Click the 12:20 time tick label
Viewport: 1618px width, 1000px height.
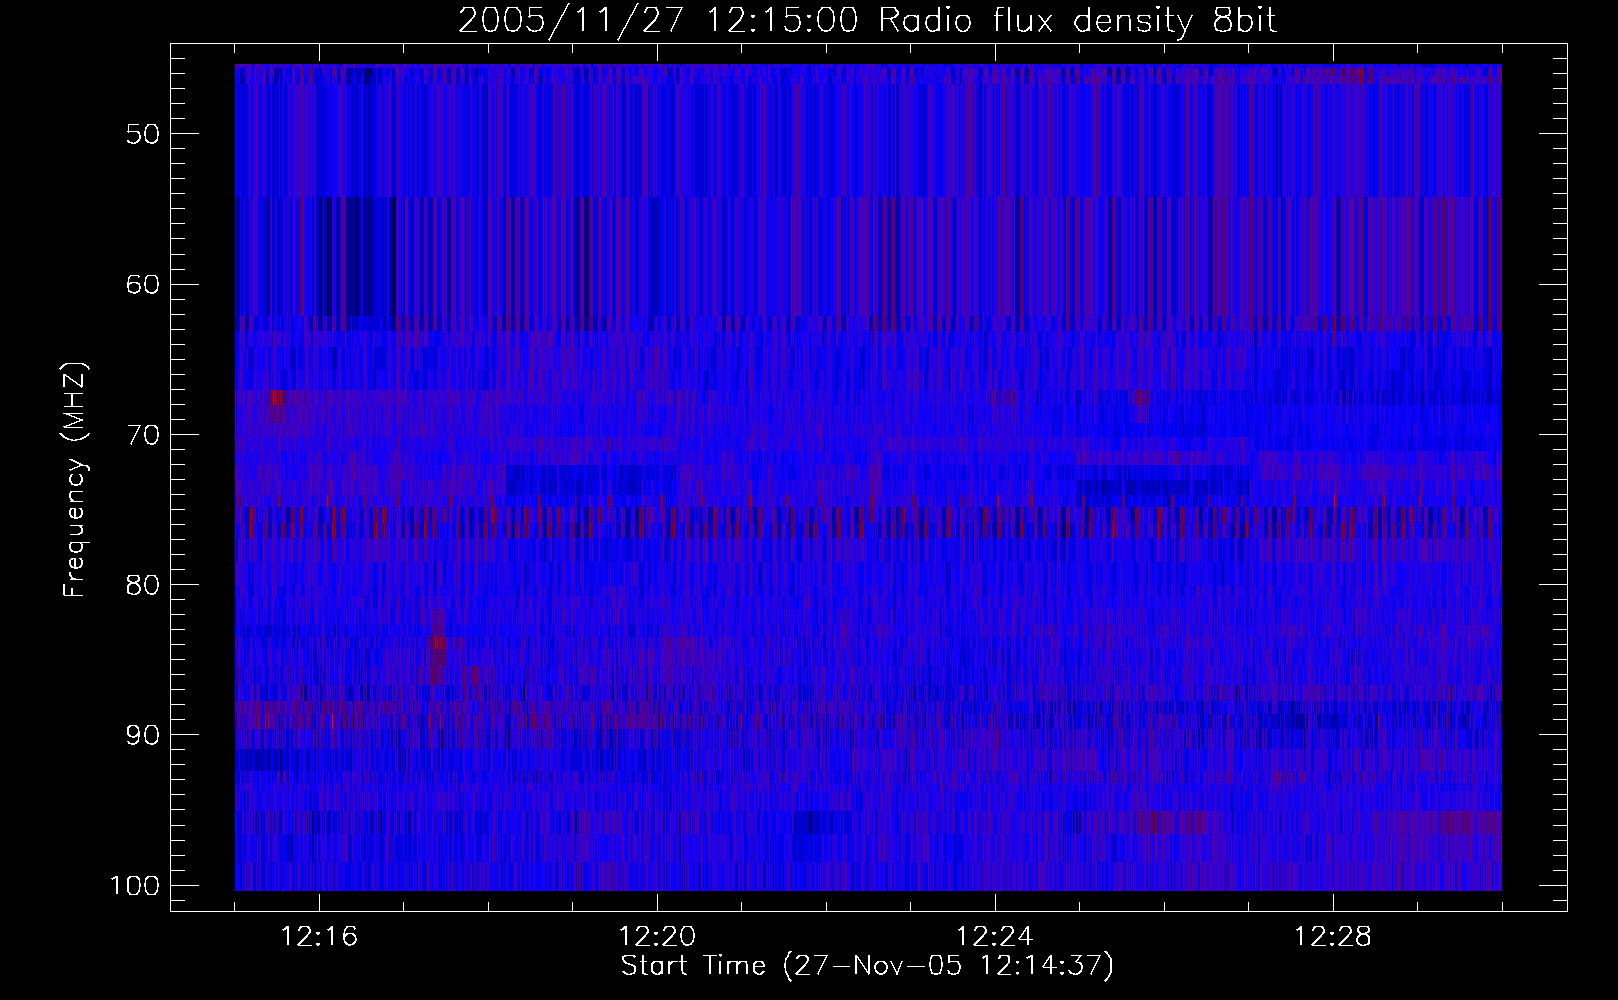[658, 937]
